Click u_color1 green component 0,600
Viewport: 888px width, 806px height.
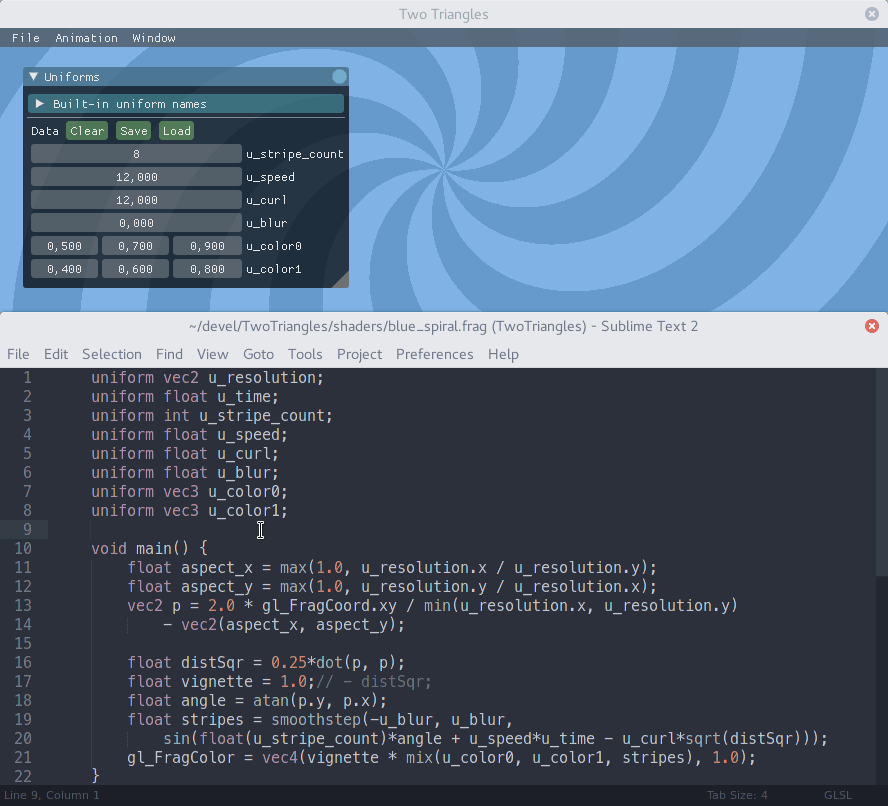(x=135, y=269)
